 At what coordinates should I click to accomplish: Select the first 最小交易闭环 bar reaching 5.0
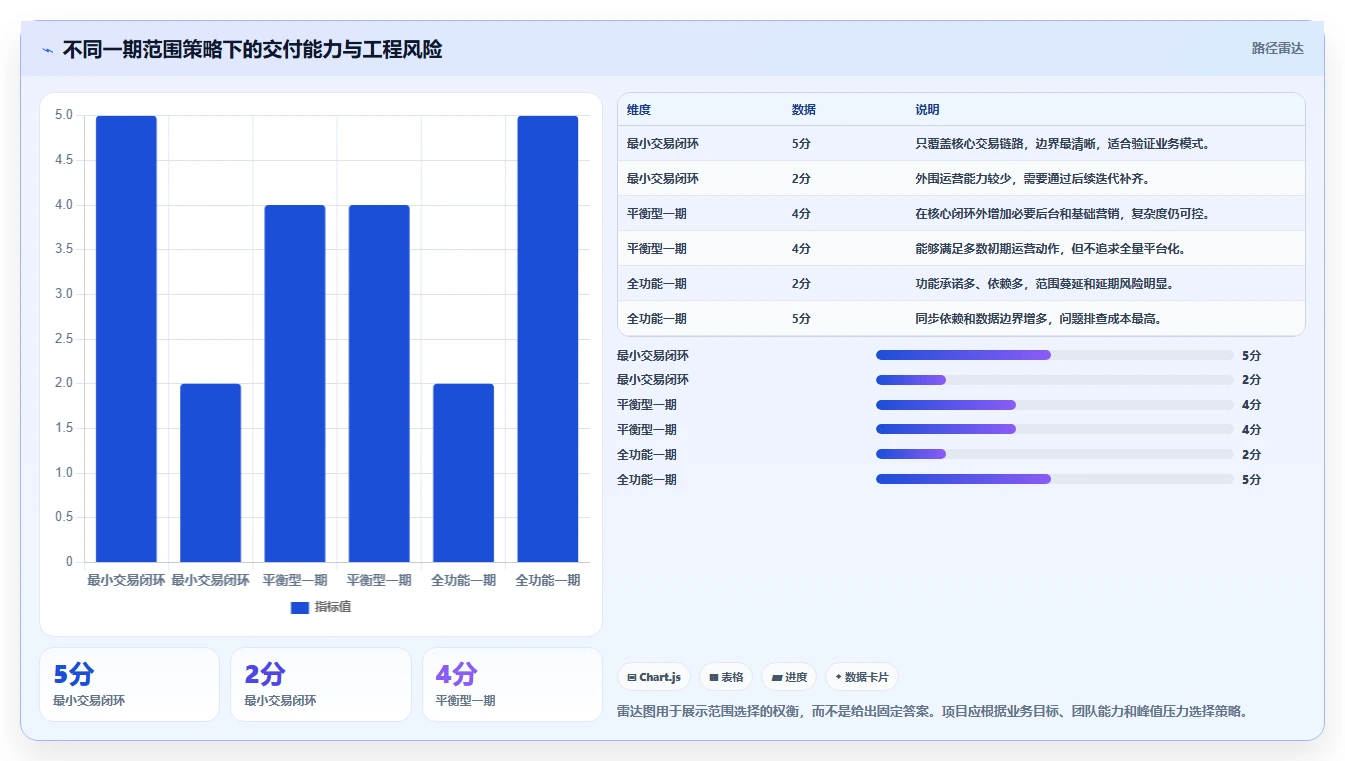(x=126, y=339)
